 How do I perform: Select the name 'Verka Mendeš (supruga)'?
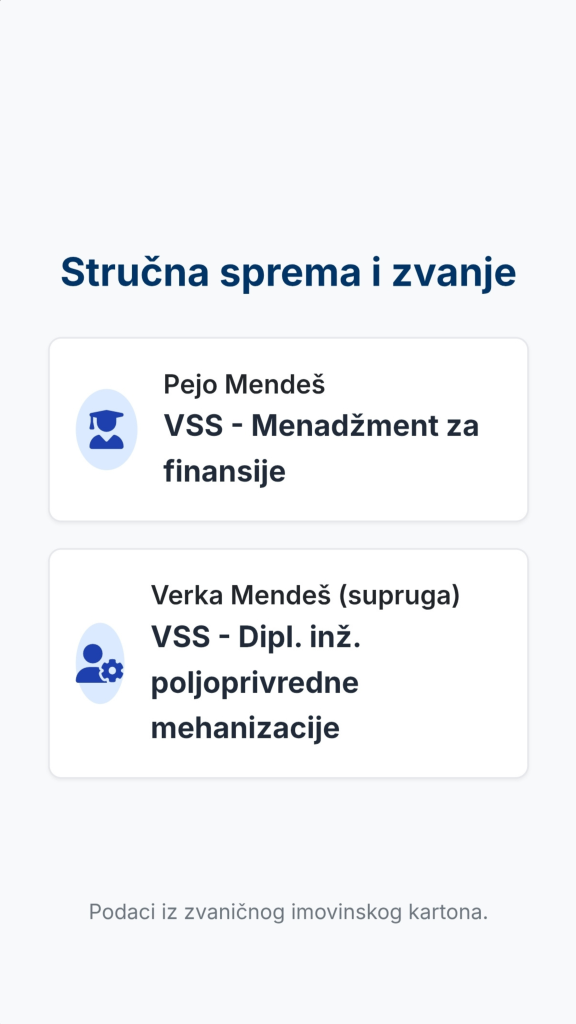pyautogui.click(x=306, y=595)
